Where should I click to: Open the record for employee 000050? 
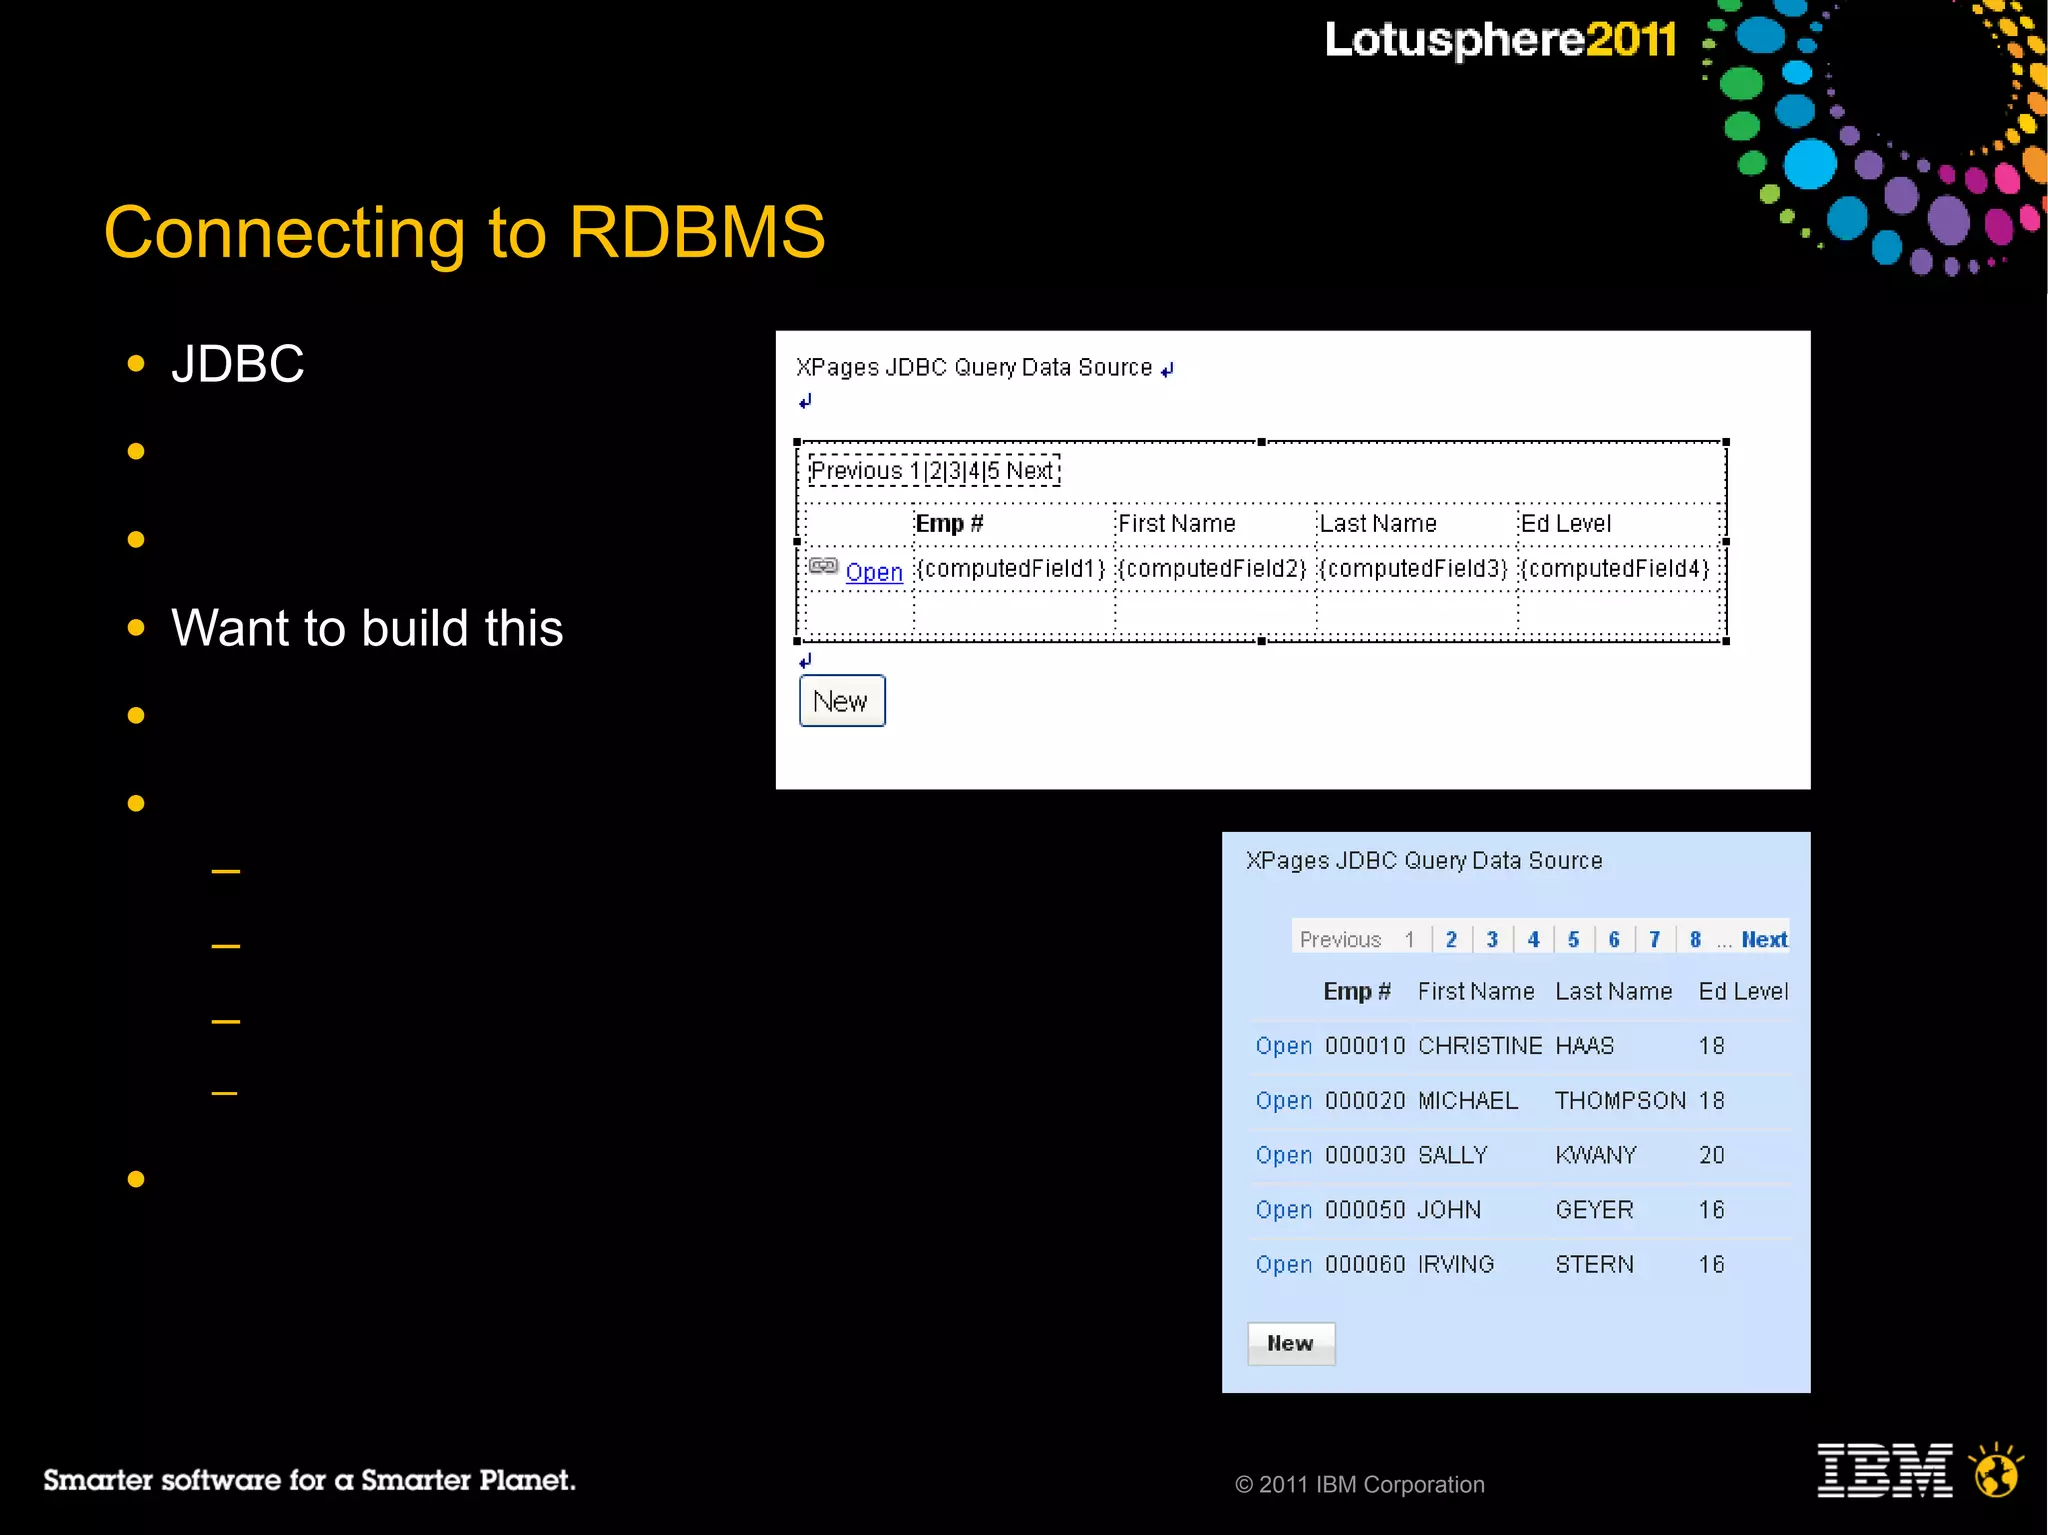pos(1283,1210)
